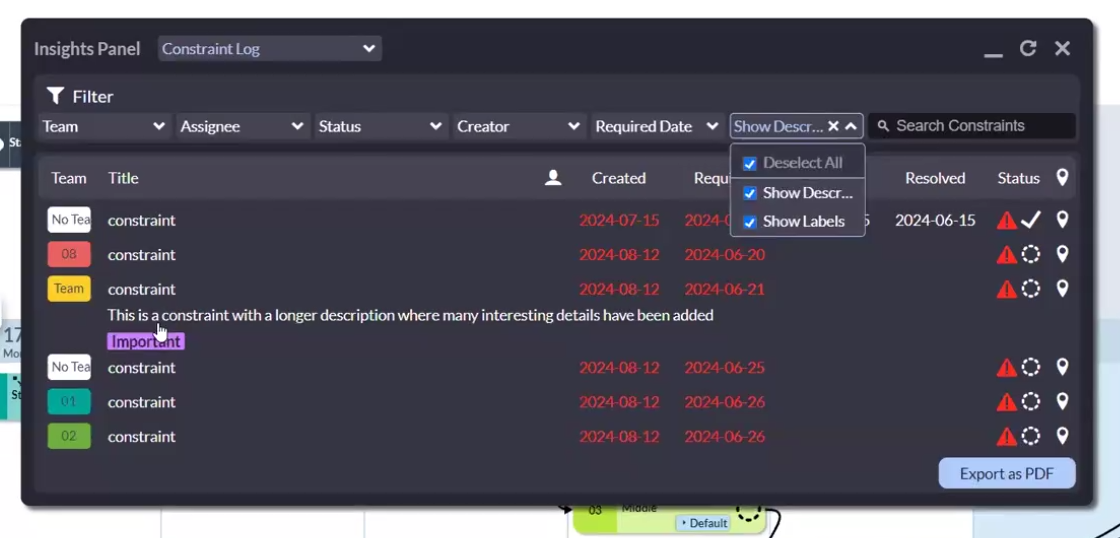Open the Status filter dropdown
Image resolution: width=1120 pixels, height=538 pixels.
point(381,126)
